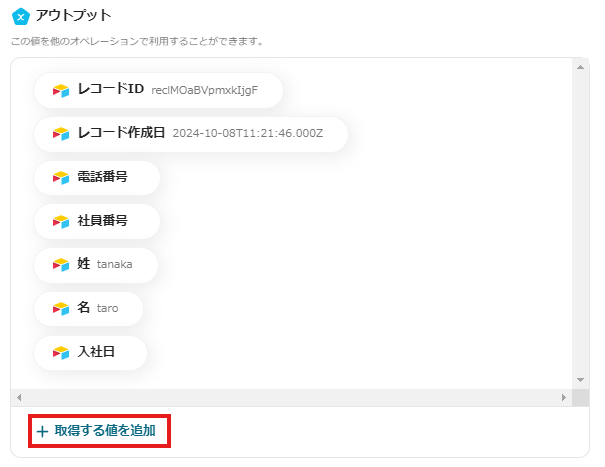Image resolution: width=605 pixels, height=467 pixels.
Task: Select the レコードID output chip
Action: pyautogui.click(x=158, y=90)
